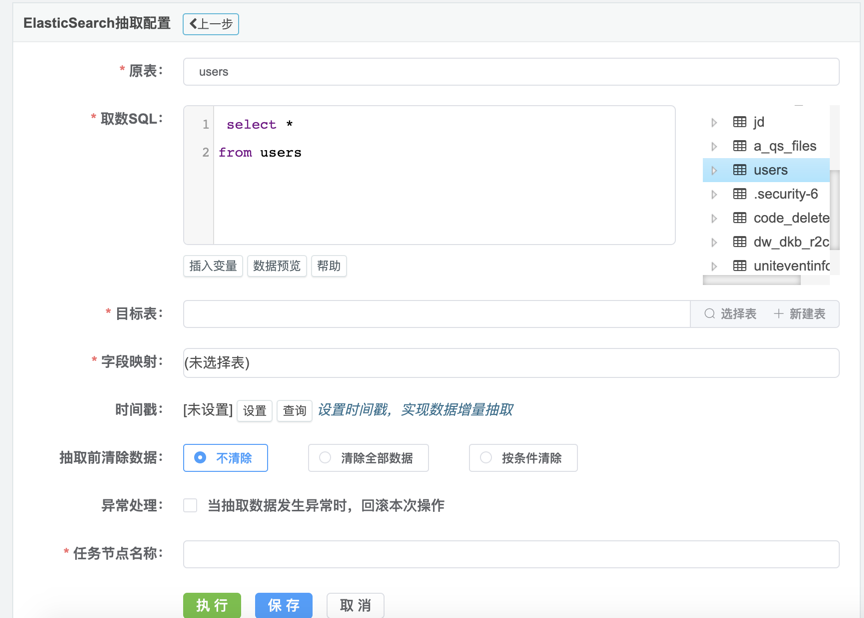Focus the 任务节点名称 input field
The image size is (864, 618).
pos(511,554)
